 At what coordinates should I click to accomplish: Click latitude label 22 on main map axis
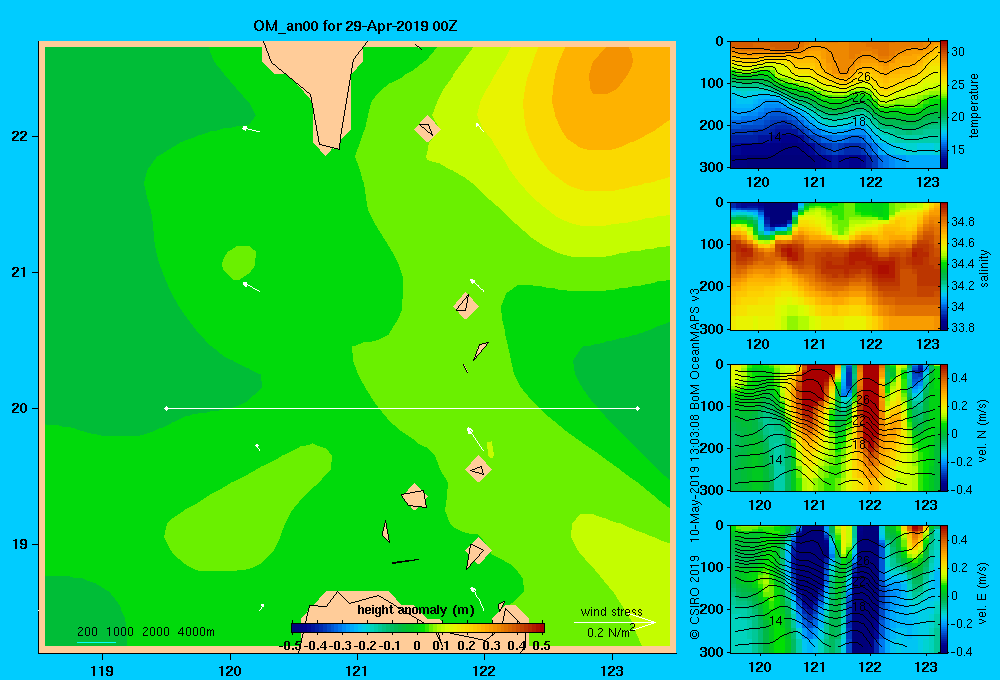[20, 136]
